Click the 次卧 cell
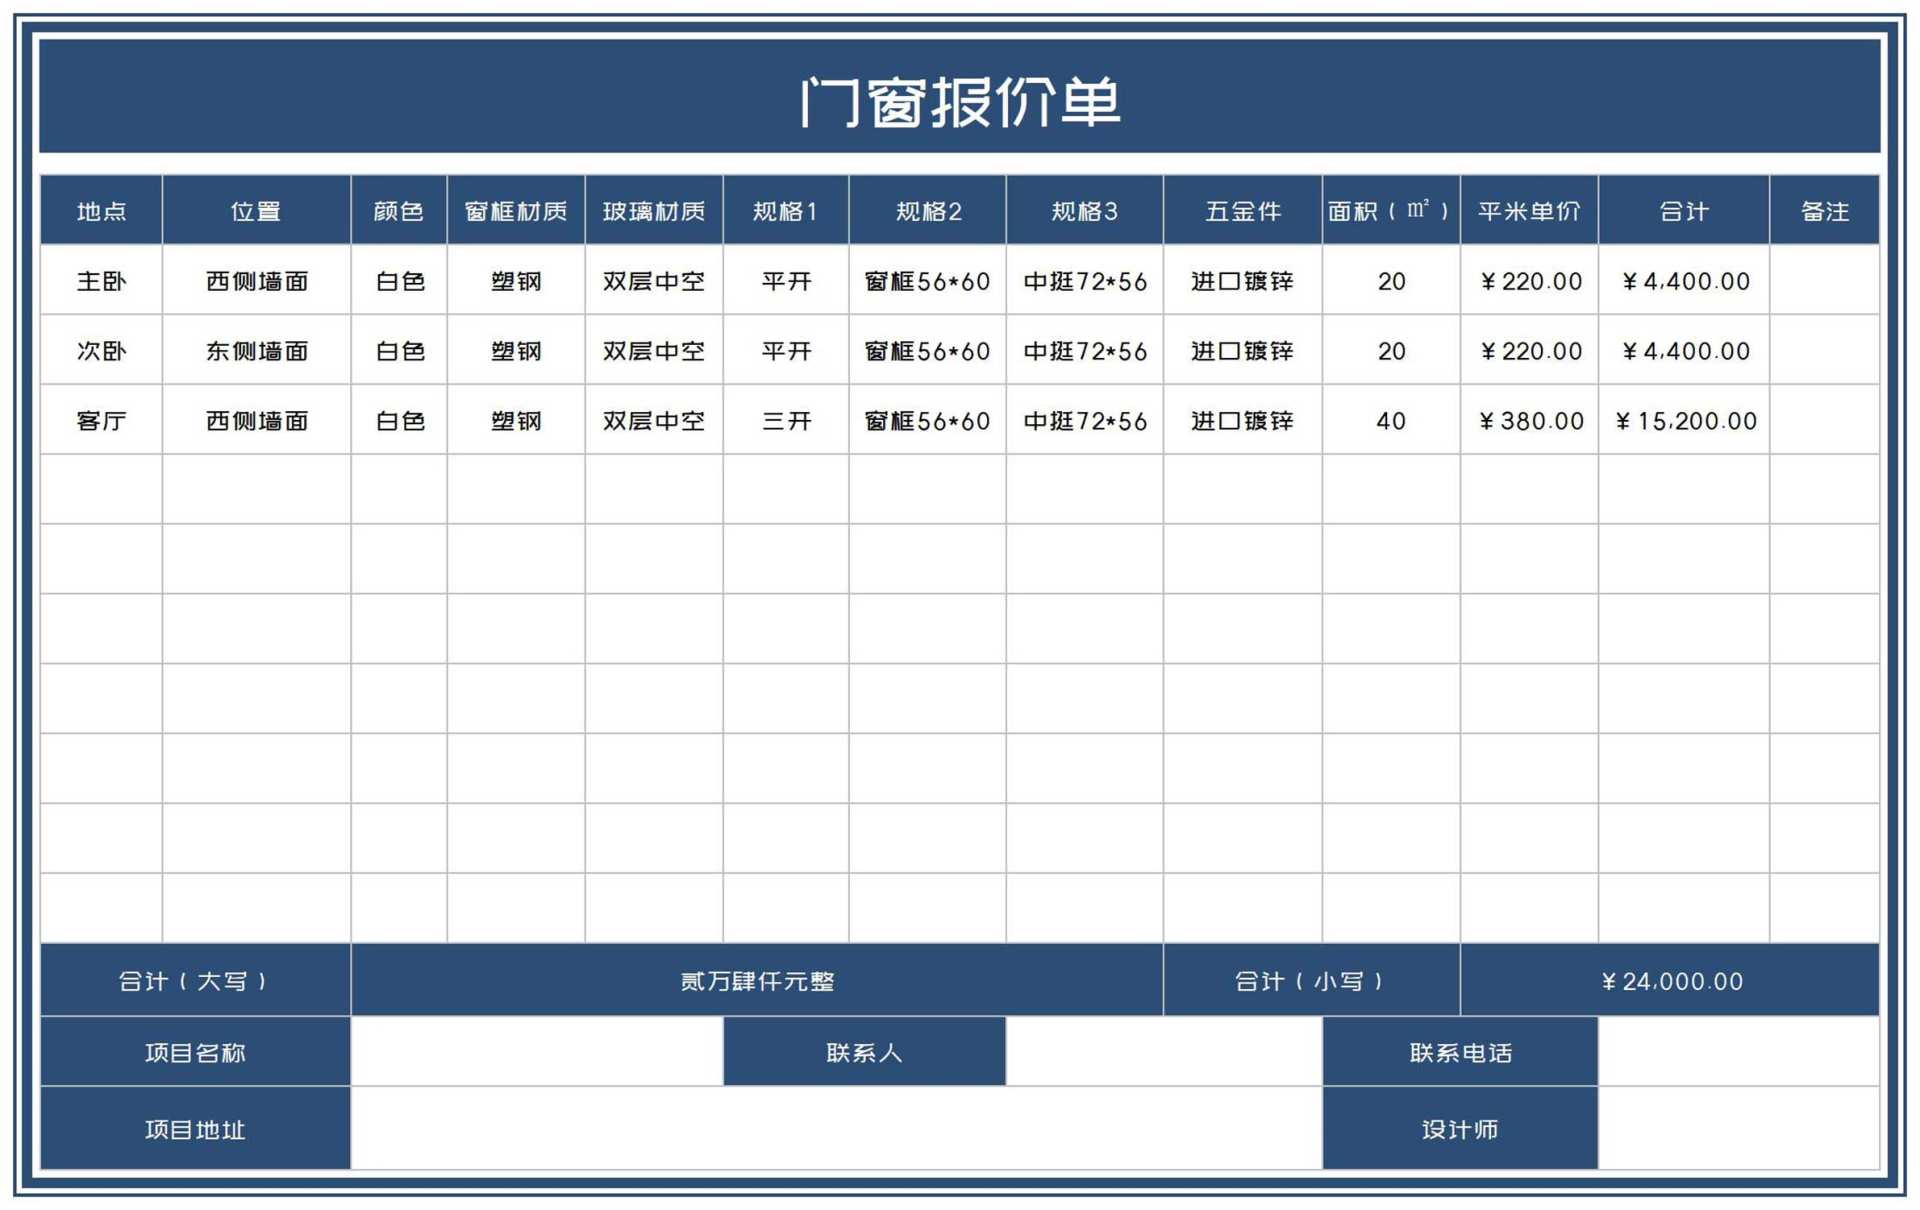The width and height of the screenshot is (1920, 1210). click(x=101, y=351)
